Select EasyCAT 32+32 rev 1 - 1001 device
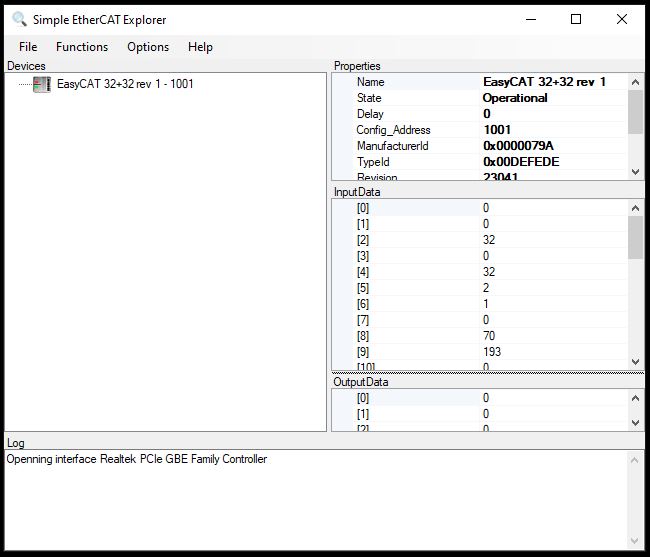The image size is (650, 557). point(125,84)
